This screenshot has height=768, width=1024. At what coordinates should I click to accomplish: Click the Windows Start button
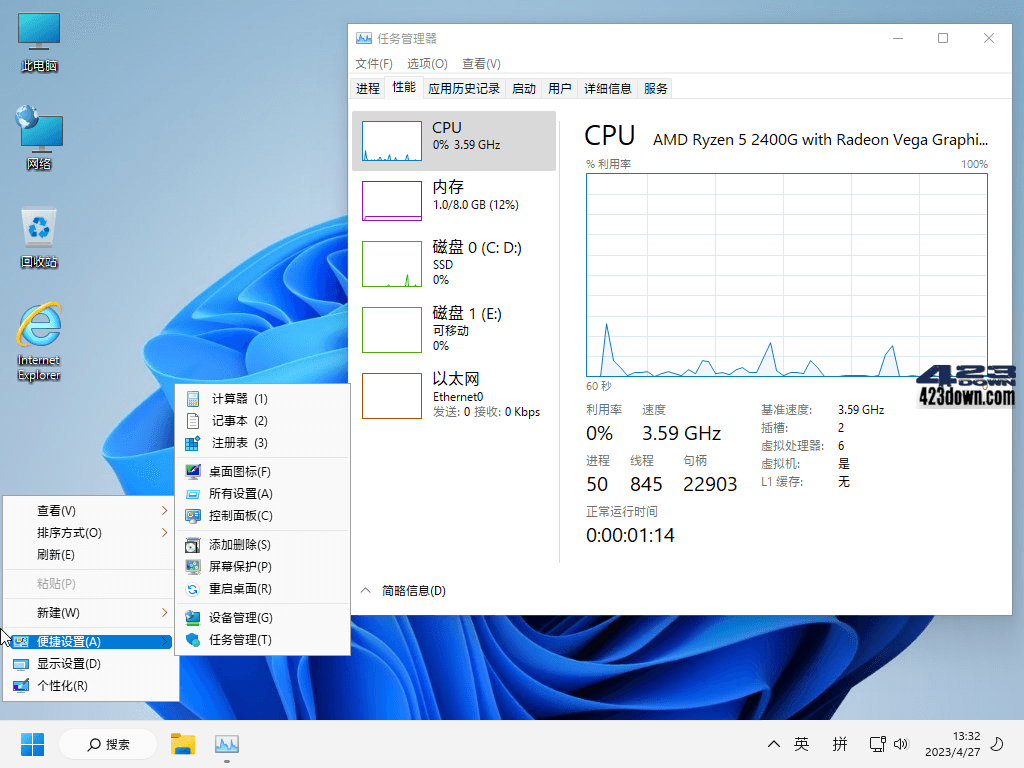(x=32, y=744)
